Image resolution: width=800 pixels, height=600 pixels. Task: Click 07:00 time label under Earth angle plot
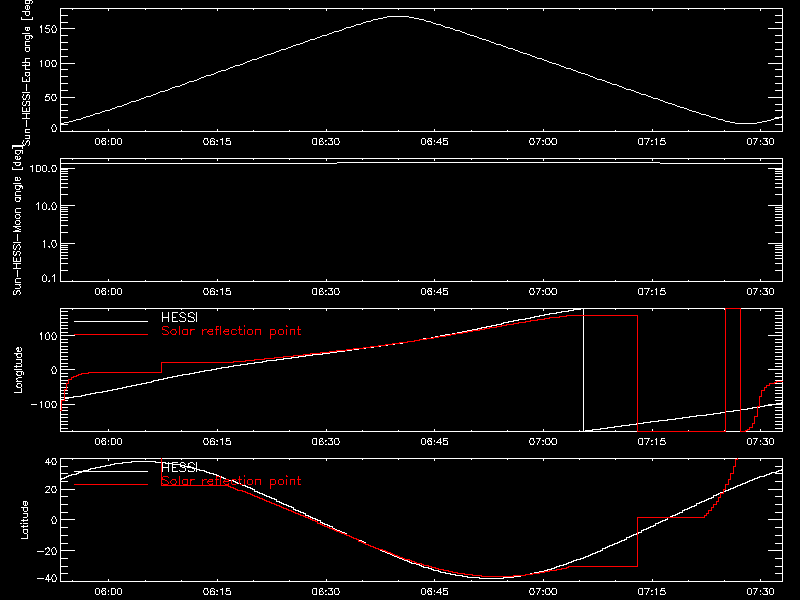point(543,142)
